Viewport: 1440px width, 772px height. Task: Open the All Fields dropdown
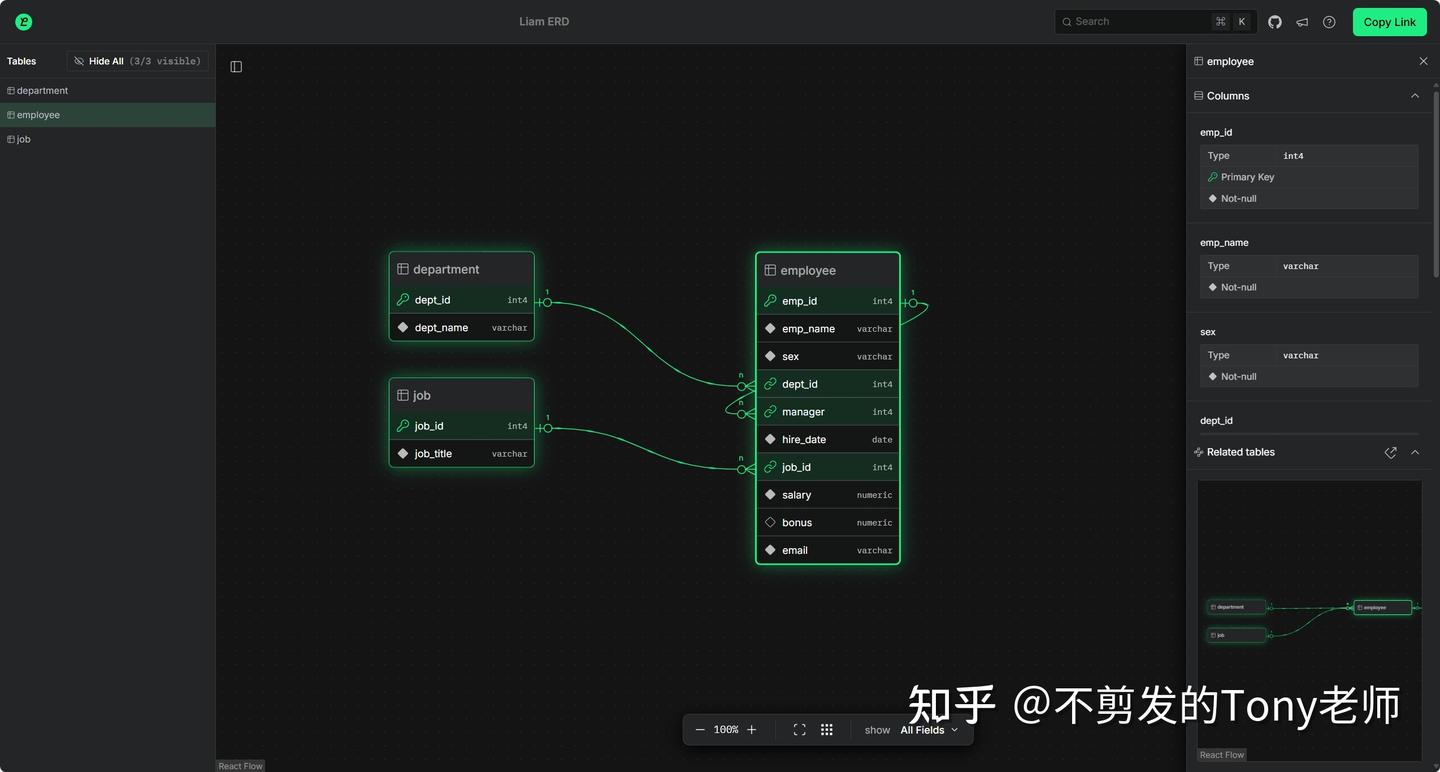927,730
